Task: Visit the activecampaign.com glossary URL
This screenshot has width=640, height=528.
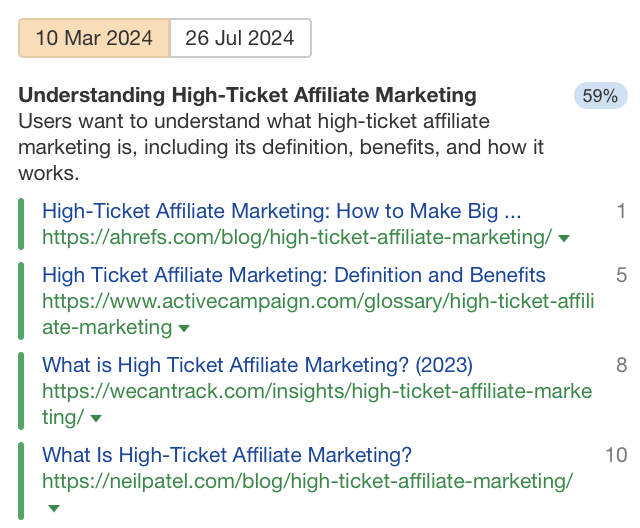Action: (x=318, y=301)
